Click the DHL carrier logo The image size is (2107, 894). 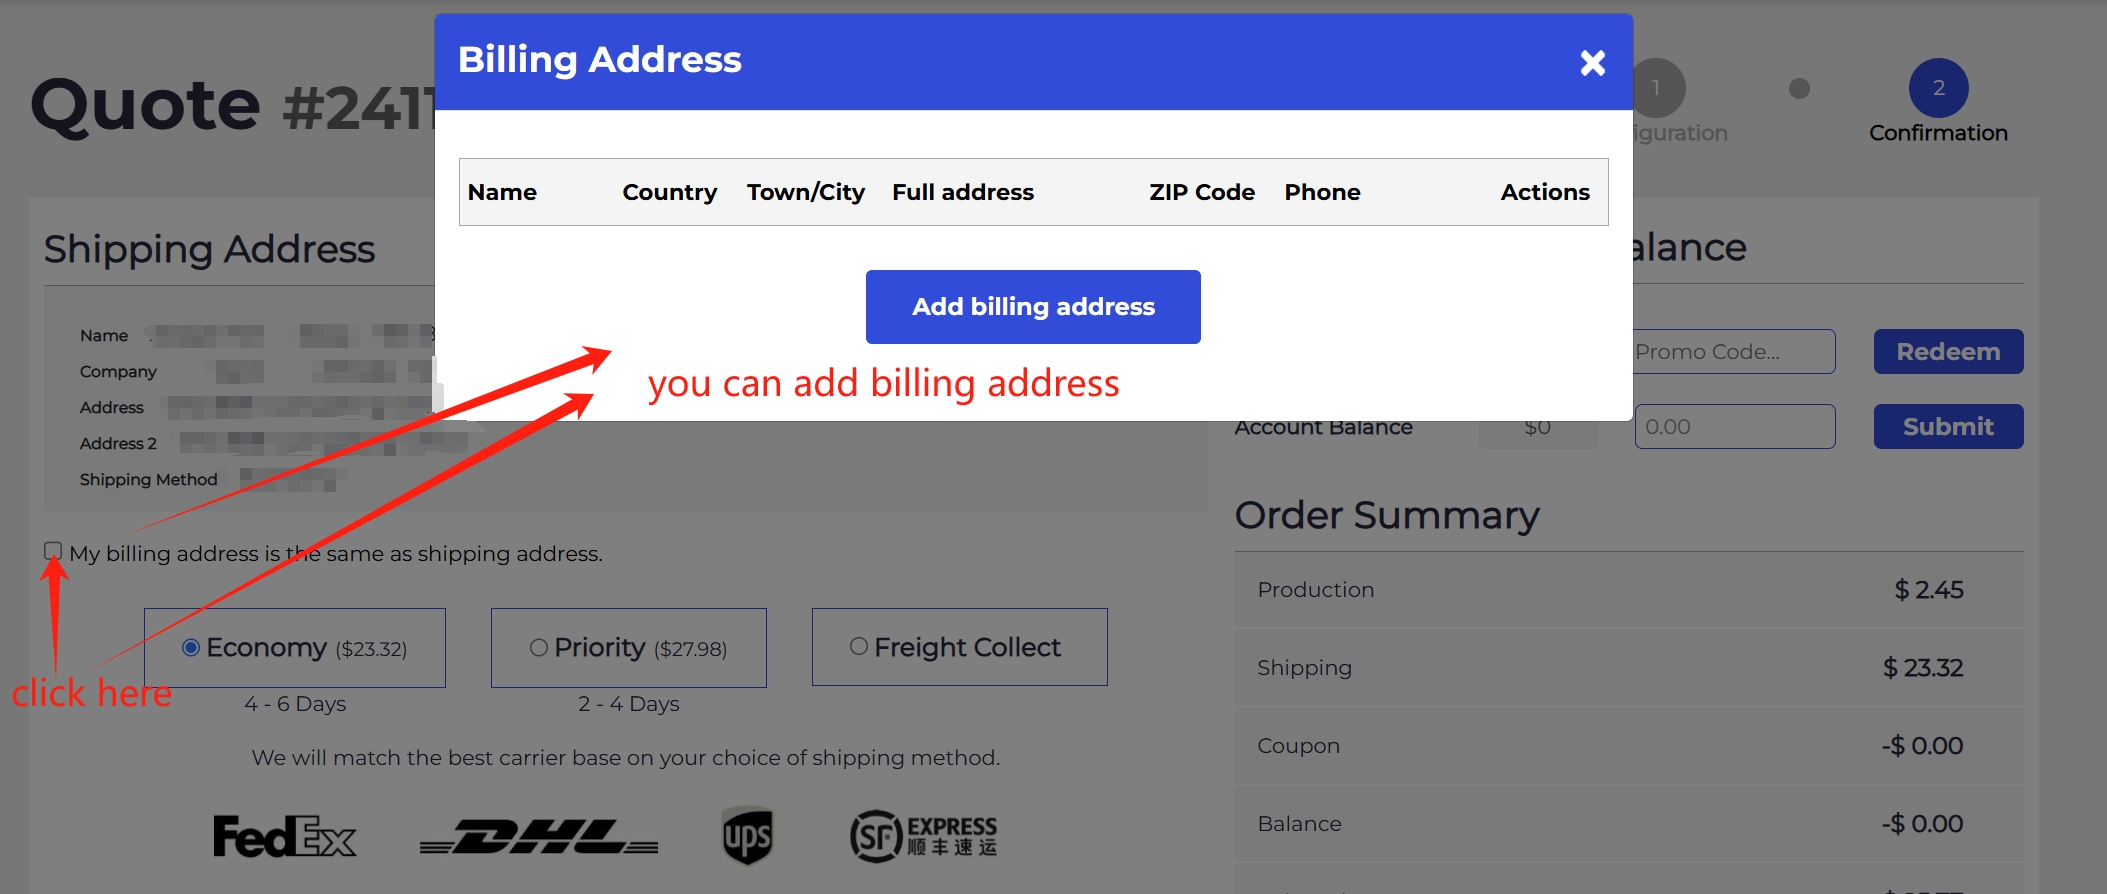tap(539, 837)
